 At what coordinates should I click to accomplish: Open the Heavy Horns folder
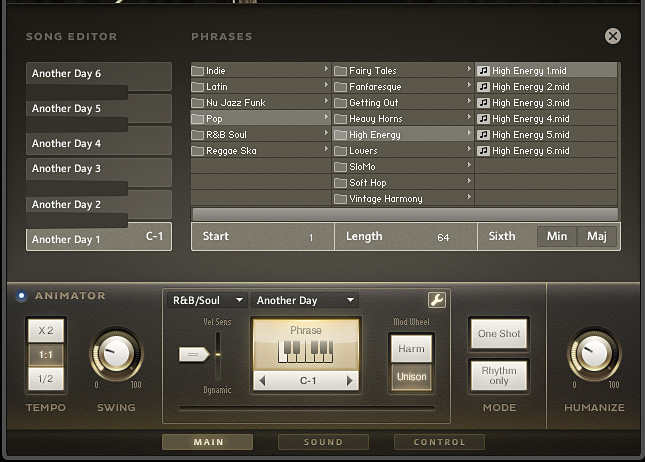[375, 119]
